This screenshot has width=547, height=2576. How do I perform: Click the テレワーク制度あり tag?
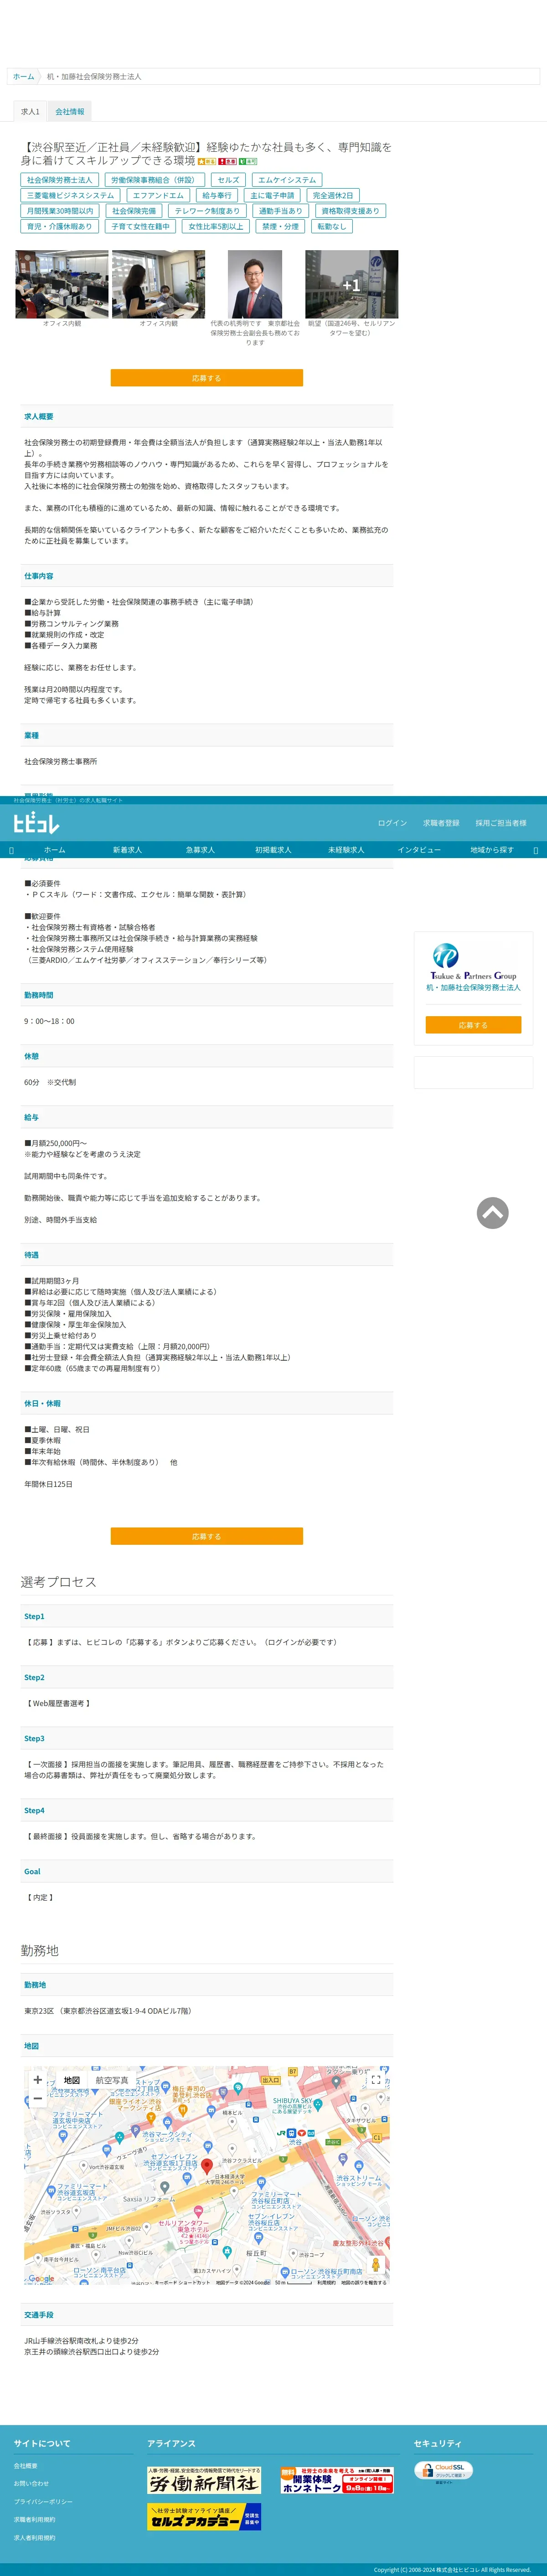[207, 211]
